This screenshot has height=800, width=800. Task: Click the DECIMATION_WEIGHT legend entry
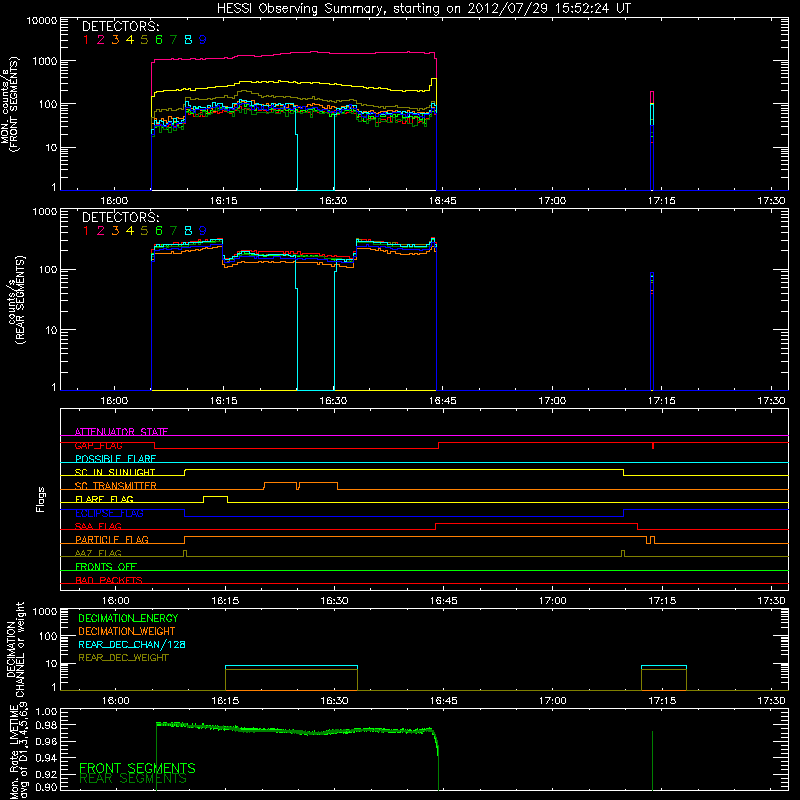click(127, 631)
